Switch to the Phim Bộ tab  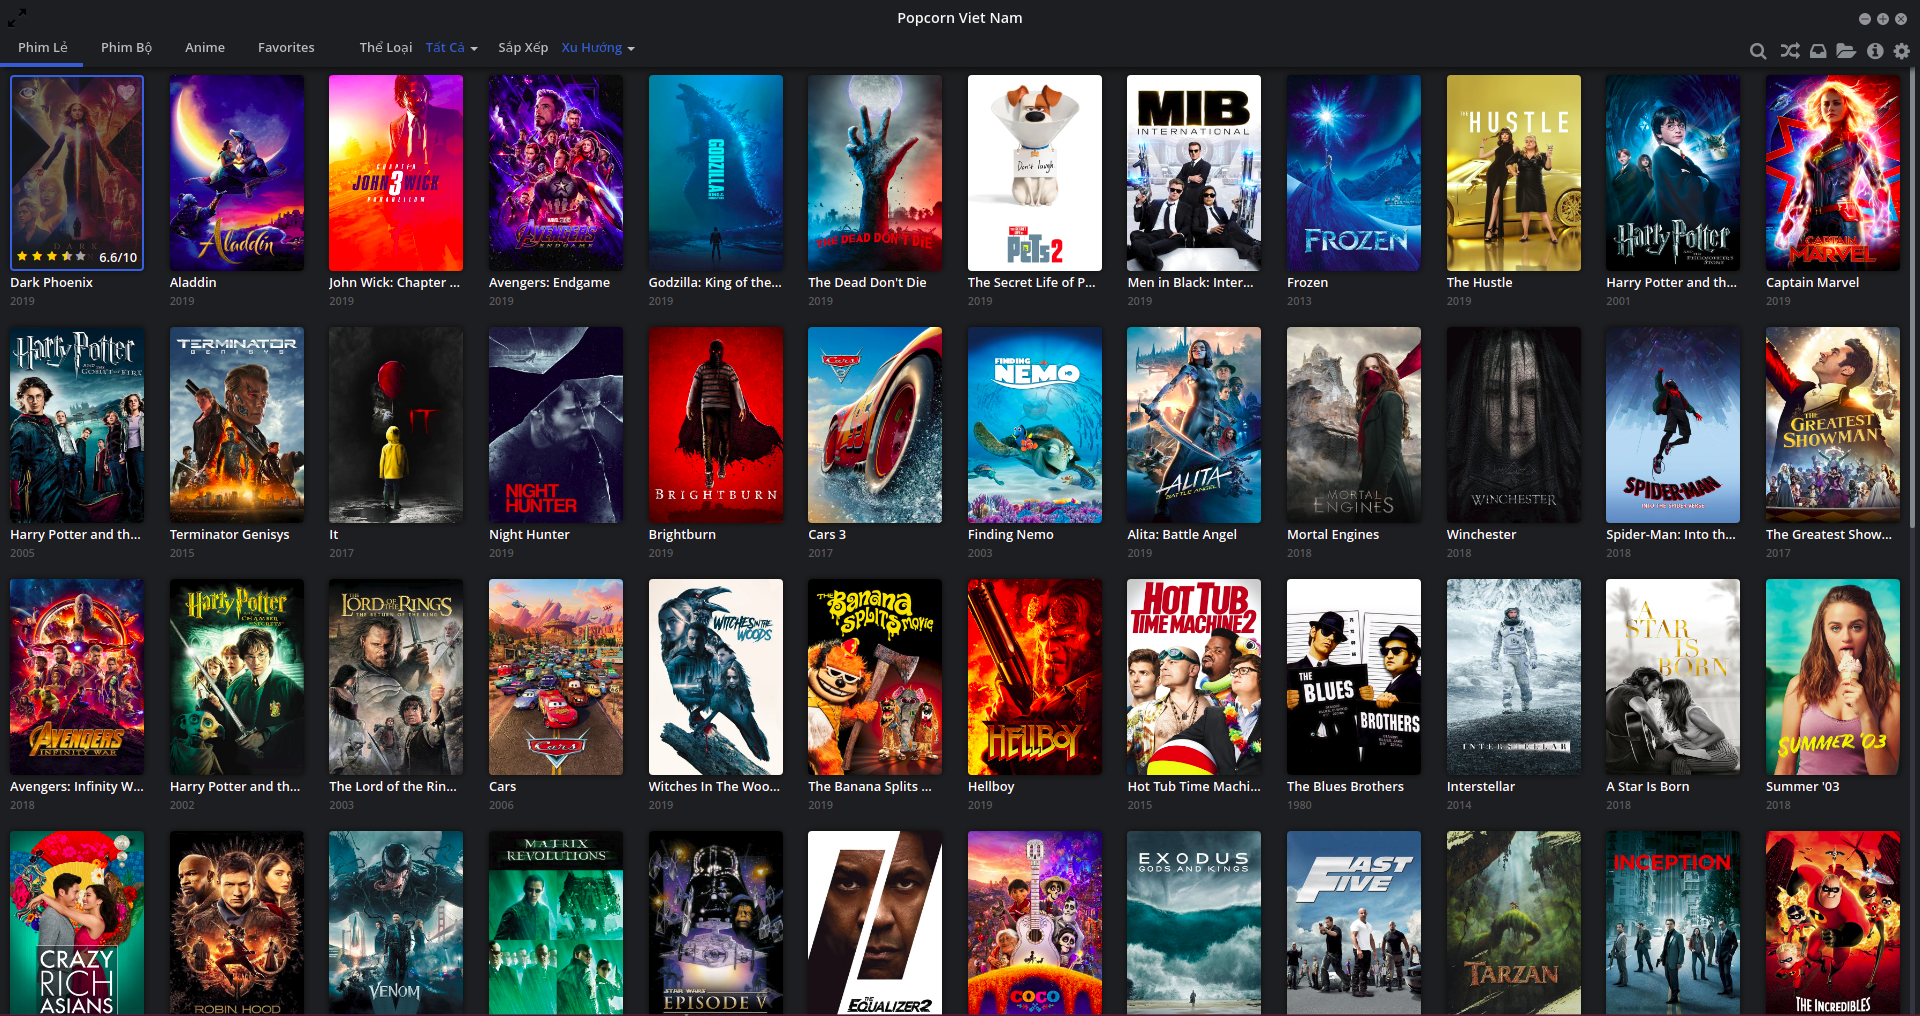[x=127, y=47]
